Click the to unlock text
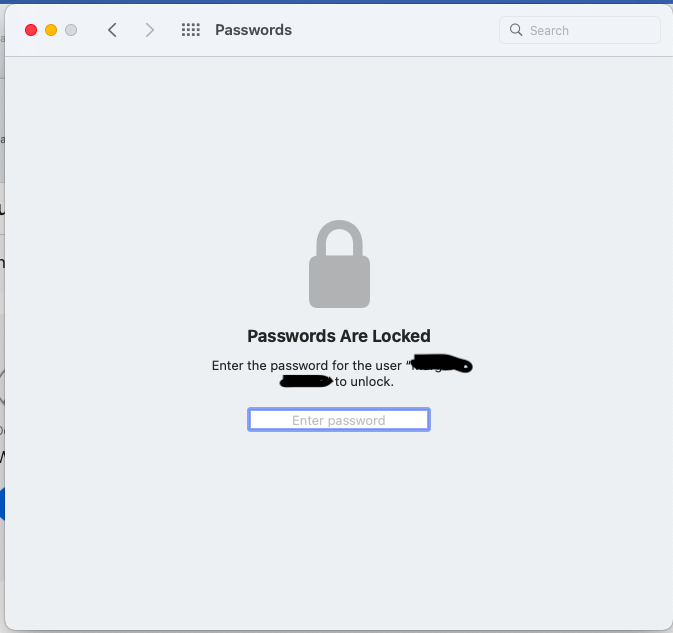The image size is (673, 633). 364,382
